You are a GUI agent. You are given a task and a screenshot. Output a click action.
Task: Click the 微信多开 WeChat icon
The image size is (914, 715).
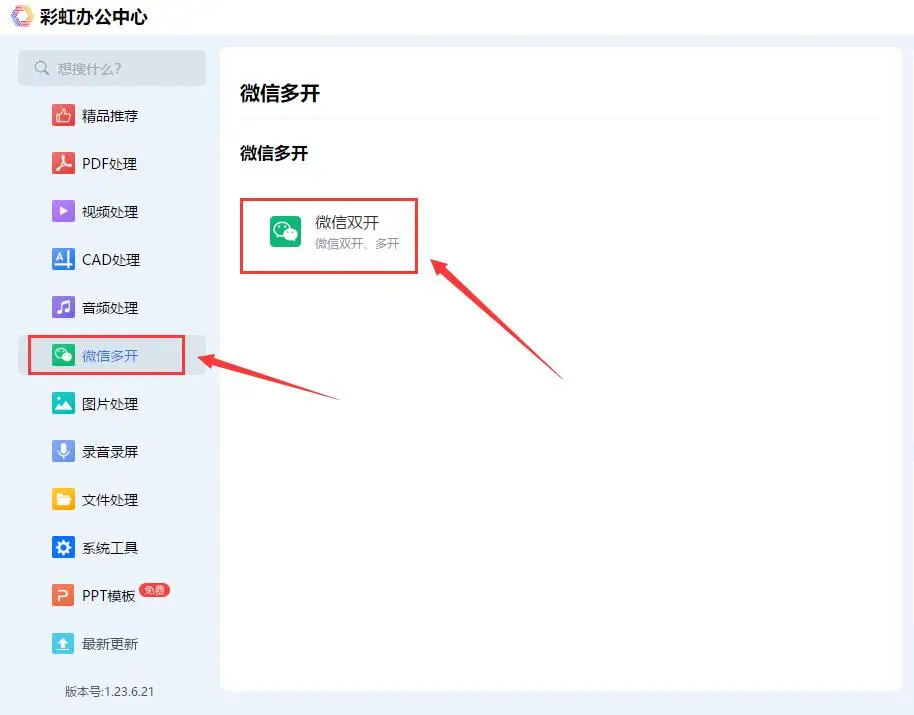point(61,355)
